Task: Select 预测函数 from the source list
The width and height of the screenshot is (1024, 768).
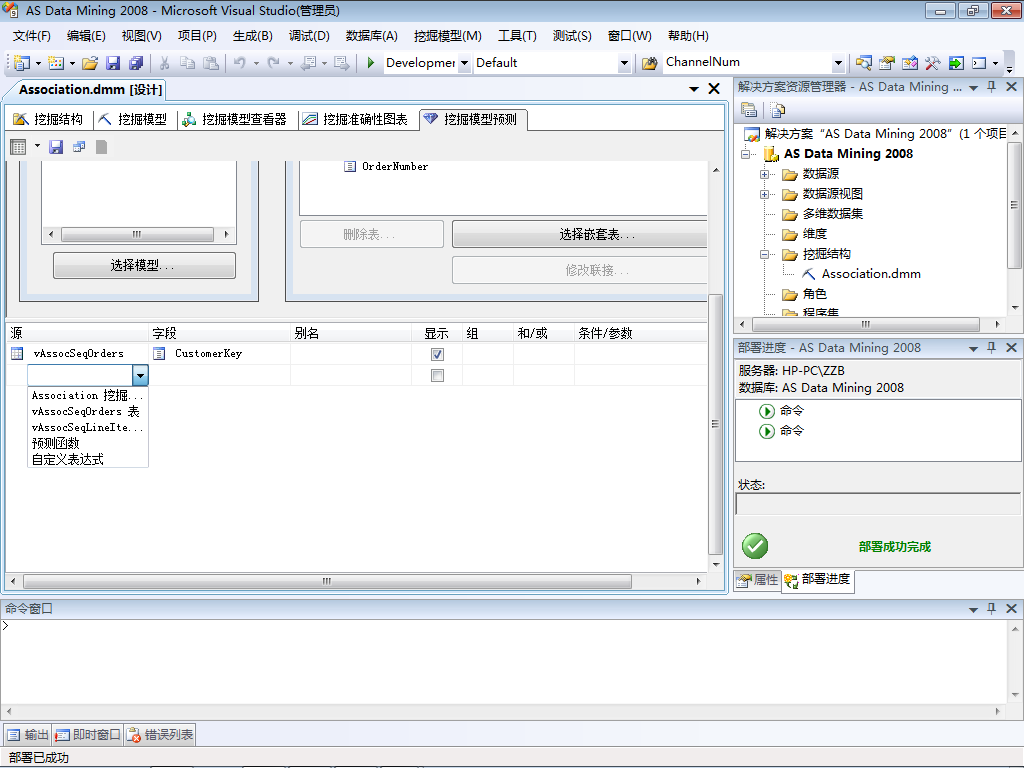Action: 88,443
